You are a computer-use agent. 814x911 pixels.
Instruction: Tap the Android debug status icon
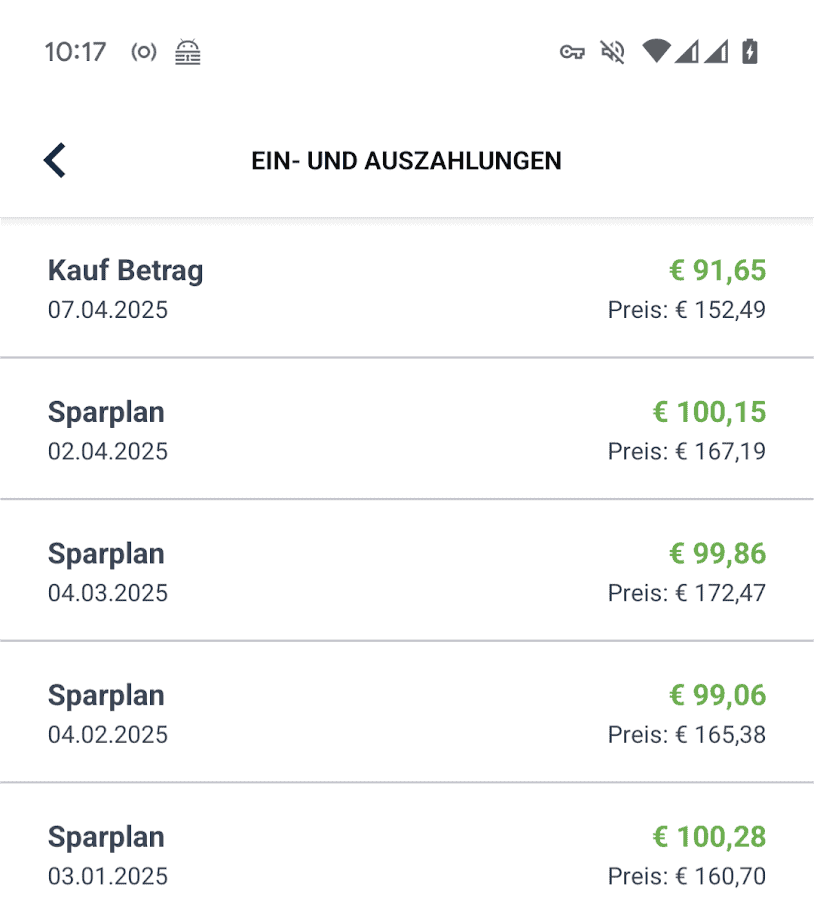tap(188, 52)
